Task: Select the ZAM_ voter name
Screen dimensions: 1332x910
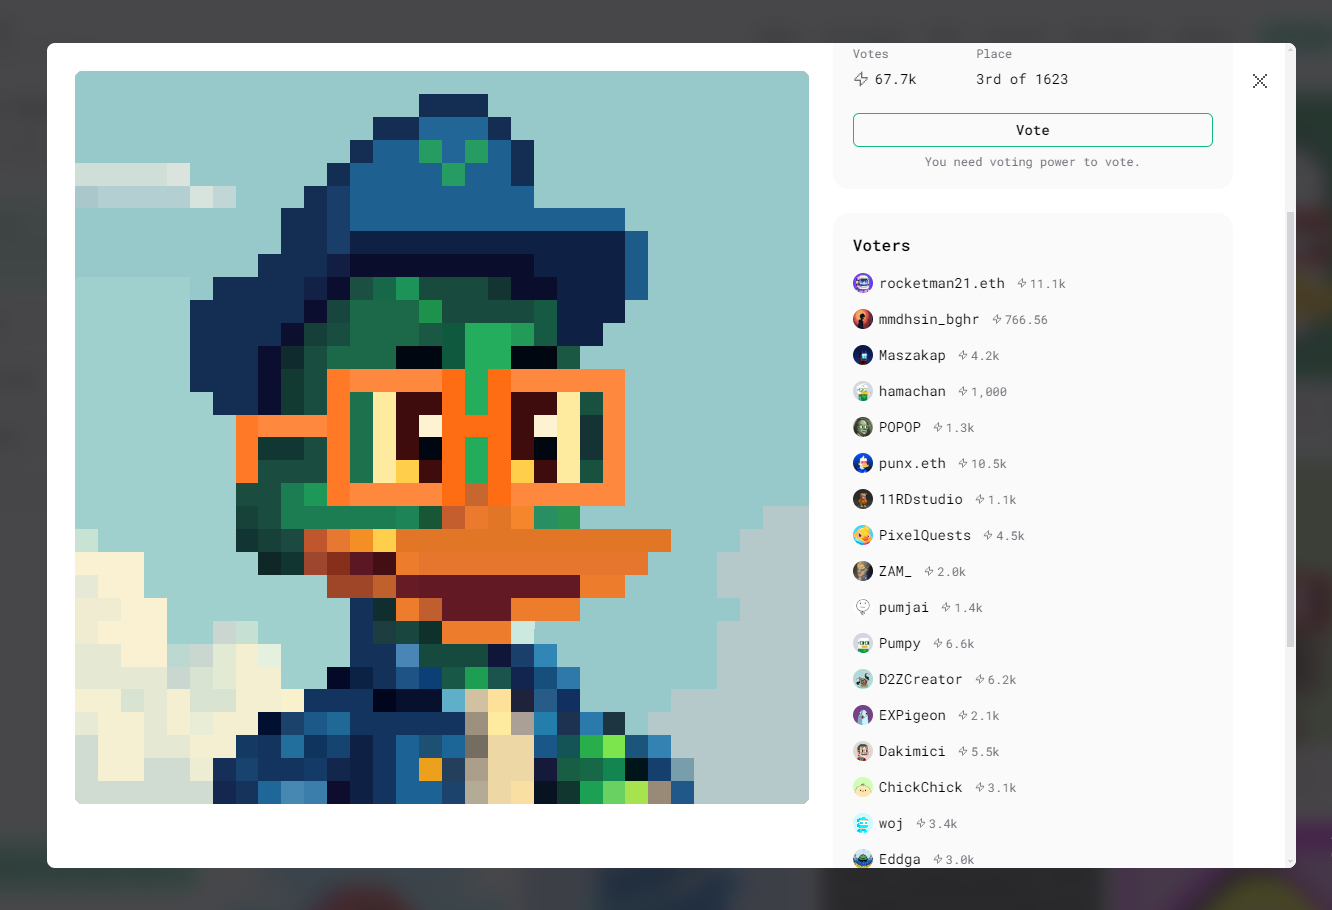Action: coord(895,571)
